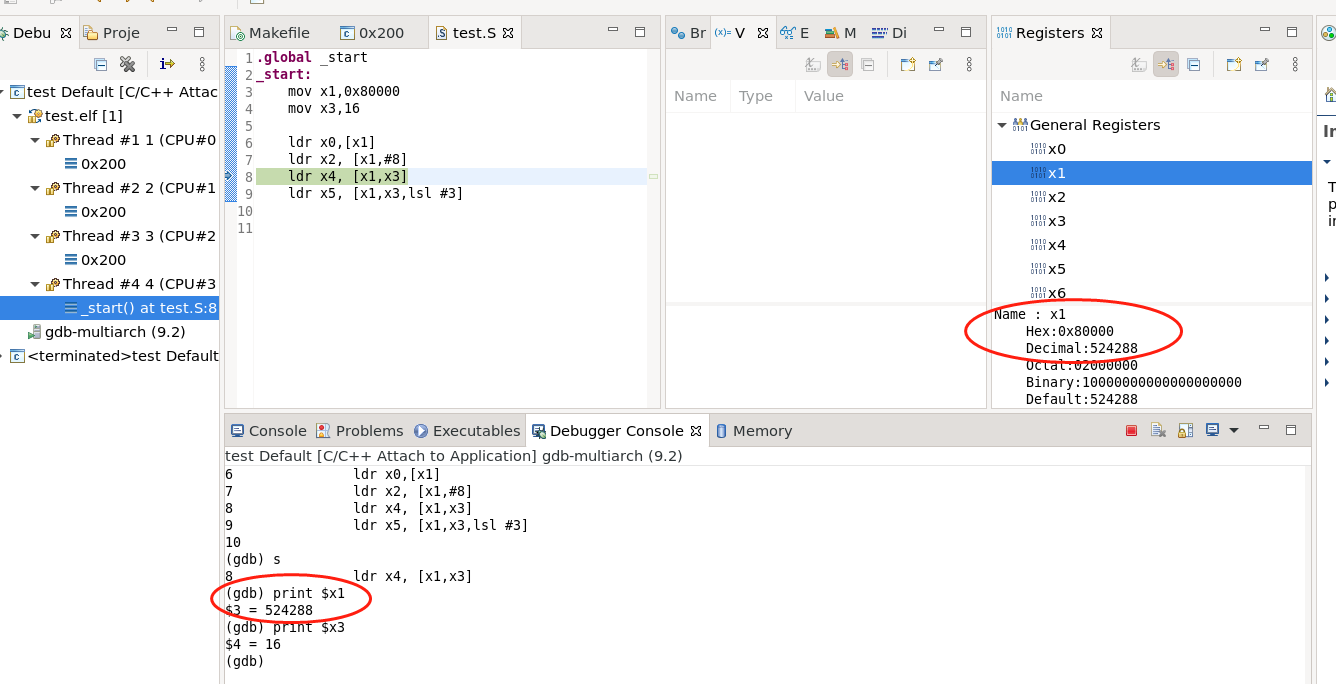Click Display Selected Console icon
The width and height of the screenshot is (1336, 684).
[x=1213, y=430]
